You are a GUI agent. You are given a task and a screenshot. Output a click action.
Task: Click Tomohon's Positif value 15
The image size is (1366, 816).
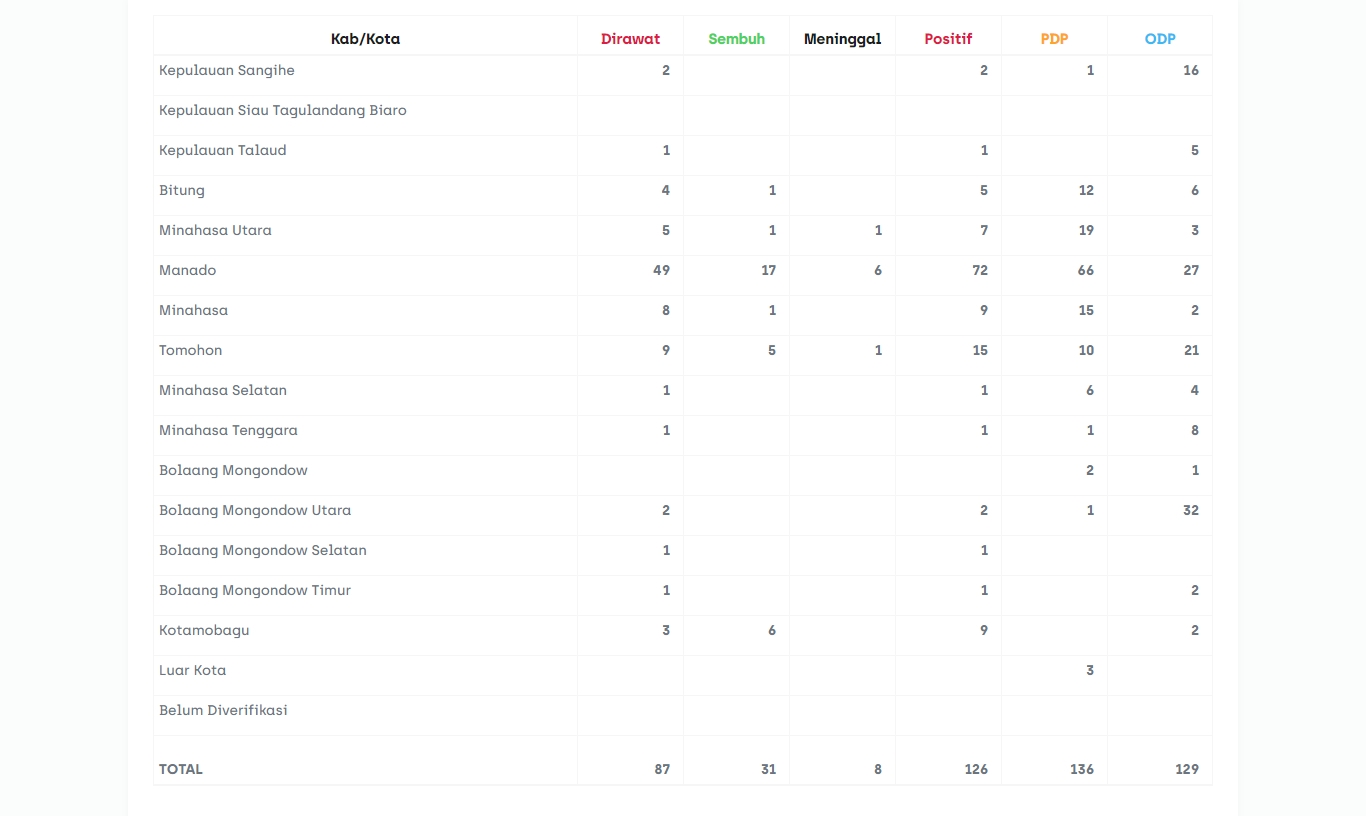980,350
